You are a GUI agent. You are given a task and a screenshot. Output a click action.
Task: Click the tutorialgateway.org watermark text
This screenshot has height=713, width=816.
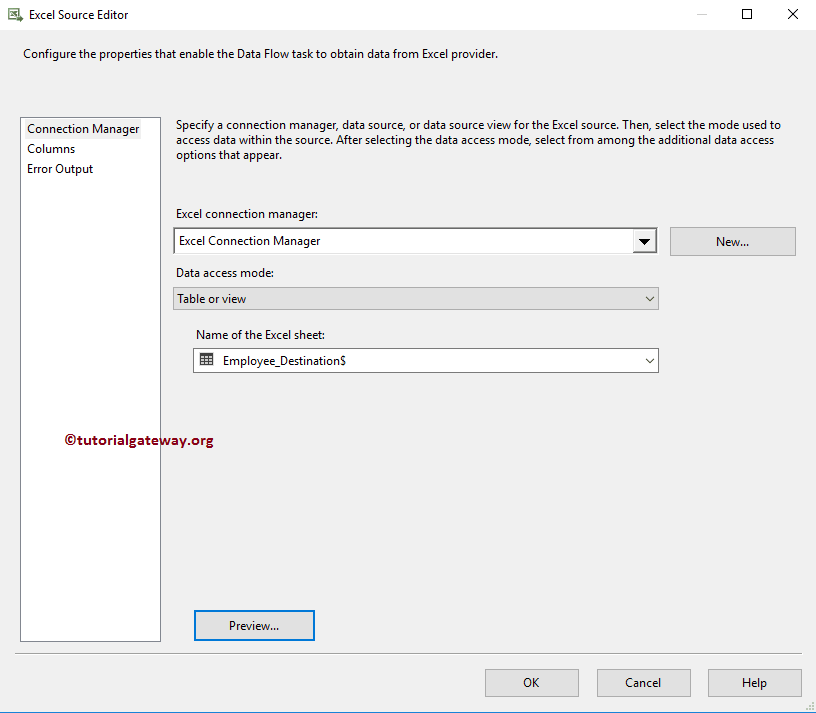click(x=139, y=439)
